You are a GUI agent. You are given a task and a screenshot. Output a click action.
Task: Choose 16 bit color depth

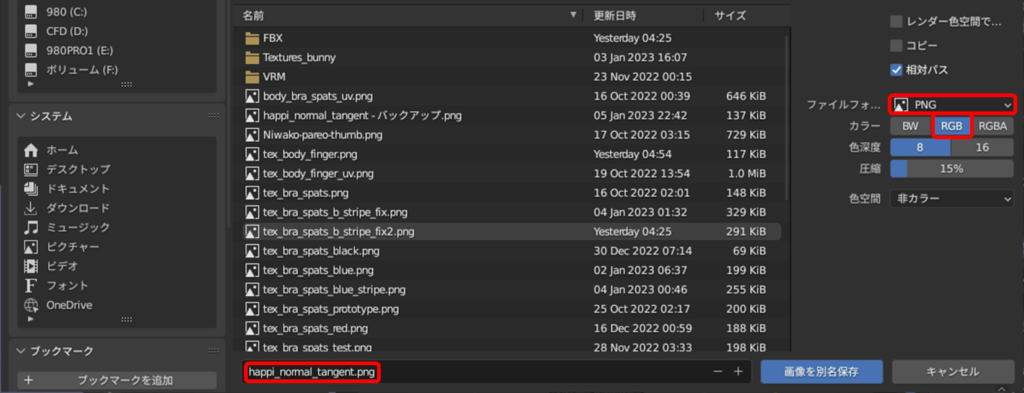[x=982, y=148]
